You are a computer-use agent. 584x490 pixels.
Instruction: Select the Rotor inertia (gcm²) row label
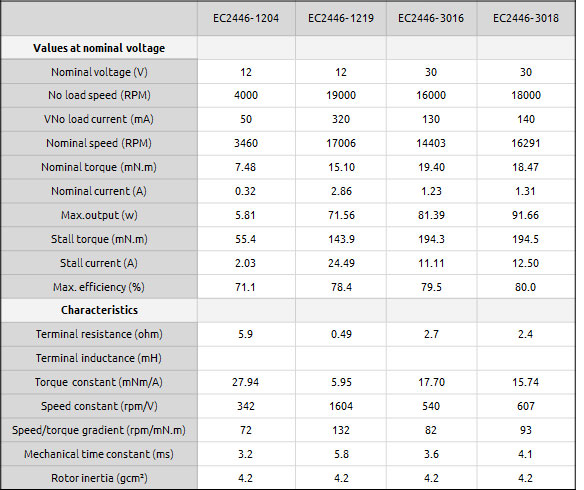[99, 478]
